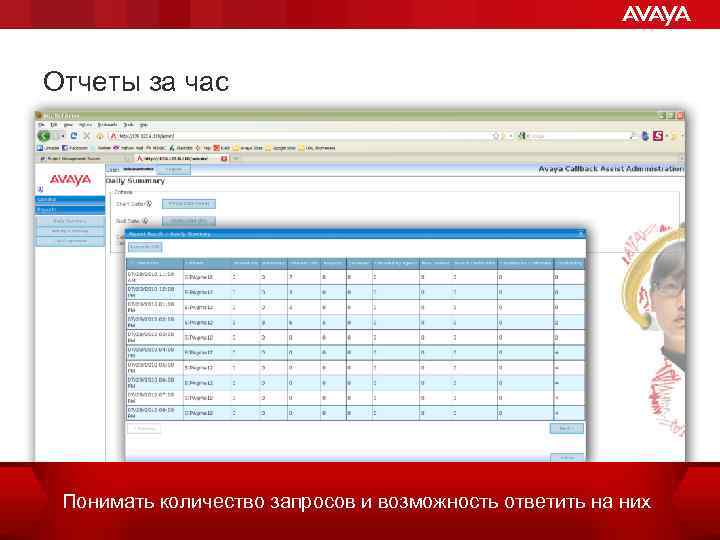This screenshot has width=720, height=540.
Task: Select the 08:00 PM row date cell
Action: tap(155, 413)
